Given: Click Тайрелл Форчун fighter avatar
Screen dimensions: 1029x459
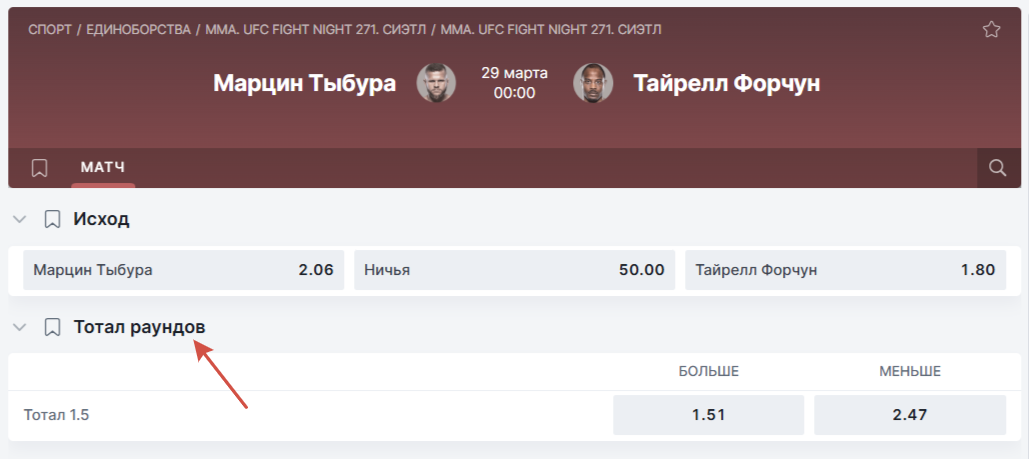Looking at the screenshot, I should pyautogui.click(x=593, y=83).
